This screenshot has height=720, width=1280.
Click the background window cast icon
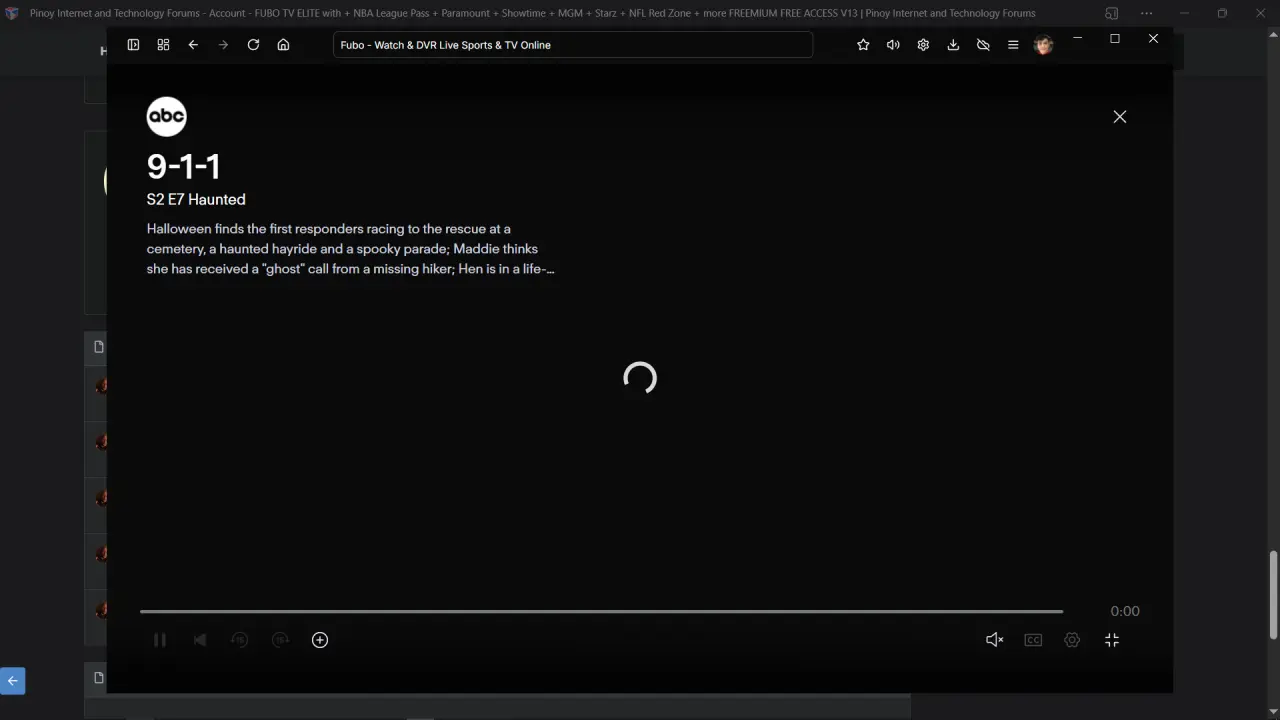click(x=1112, y=14)
